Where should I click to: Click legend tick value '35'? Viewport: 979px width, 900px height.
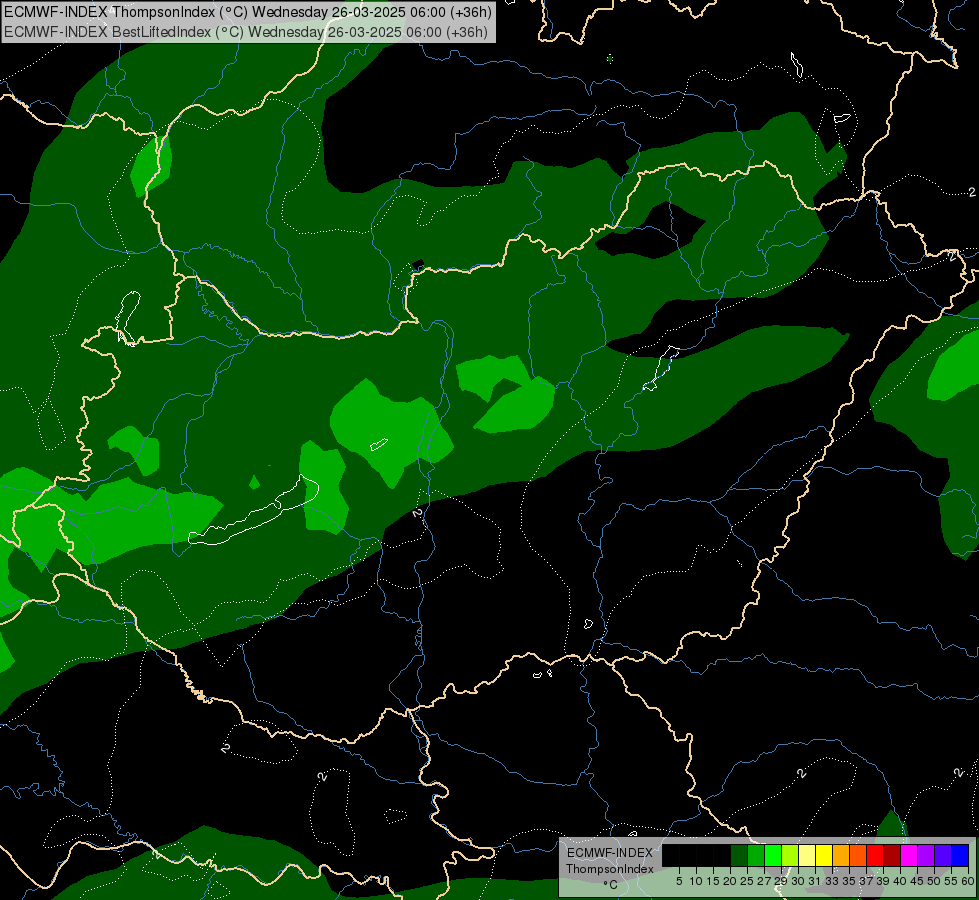tap(849, 881)
